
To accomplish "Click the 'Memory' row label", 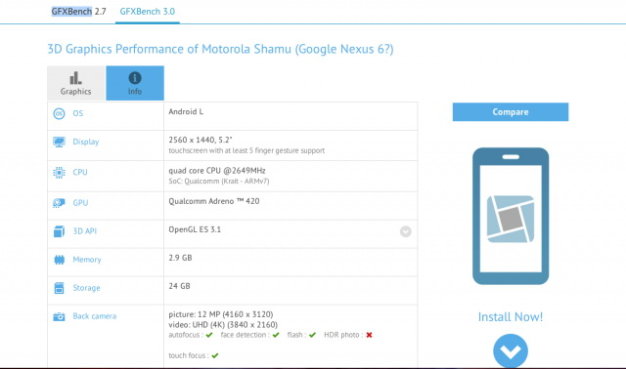I will [x=87, y=260].
